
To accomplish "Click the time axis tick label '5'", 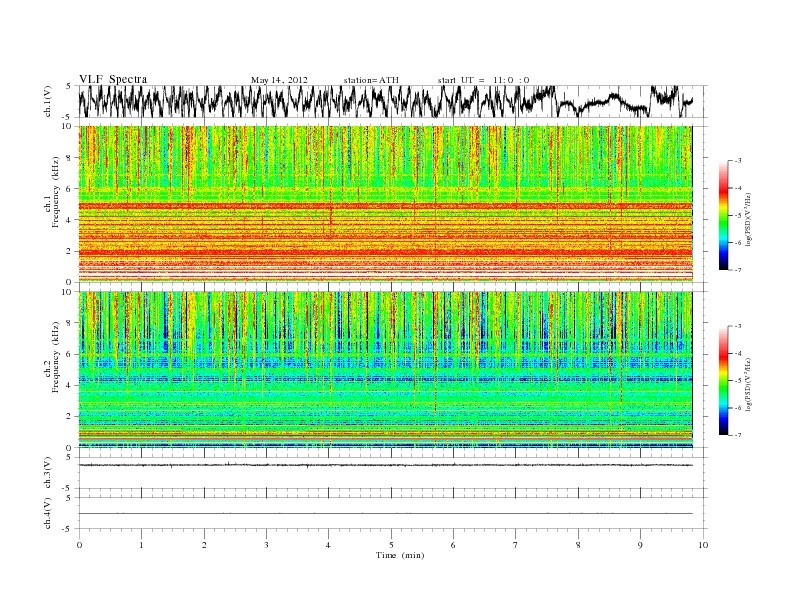I will pyautogui.click(x=391, y=545).
